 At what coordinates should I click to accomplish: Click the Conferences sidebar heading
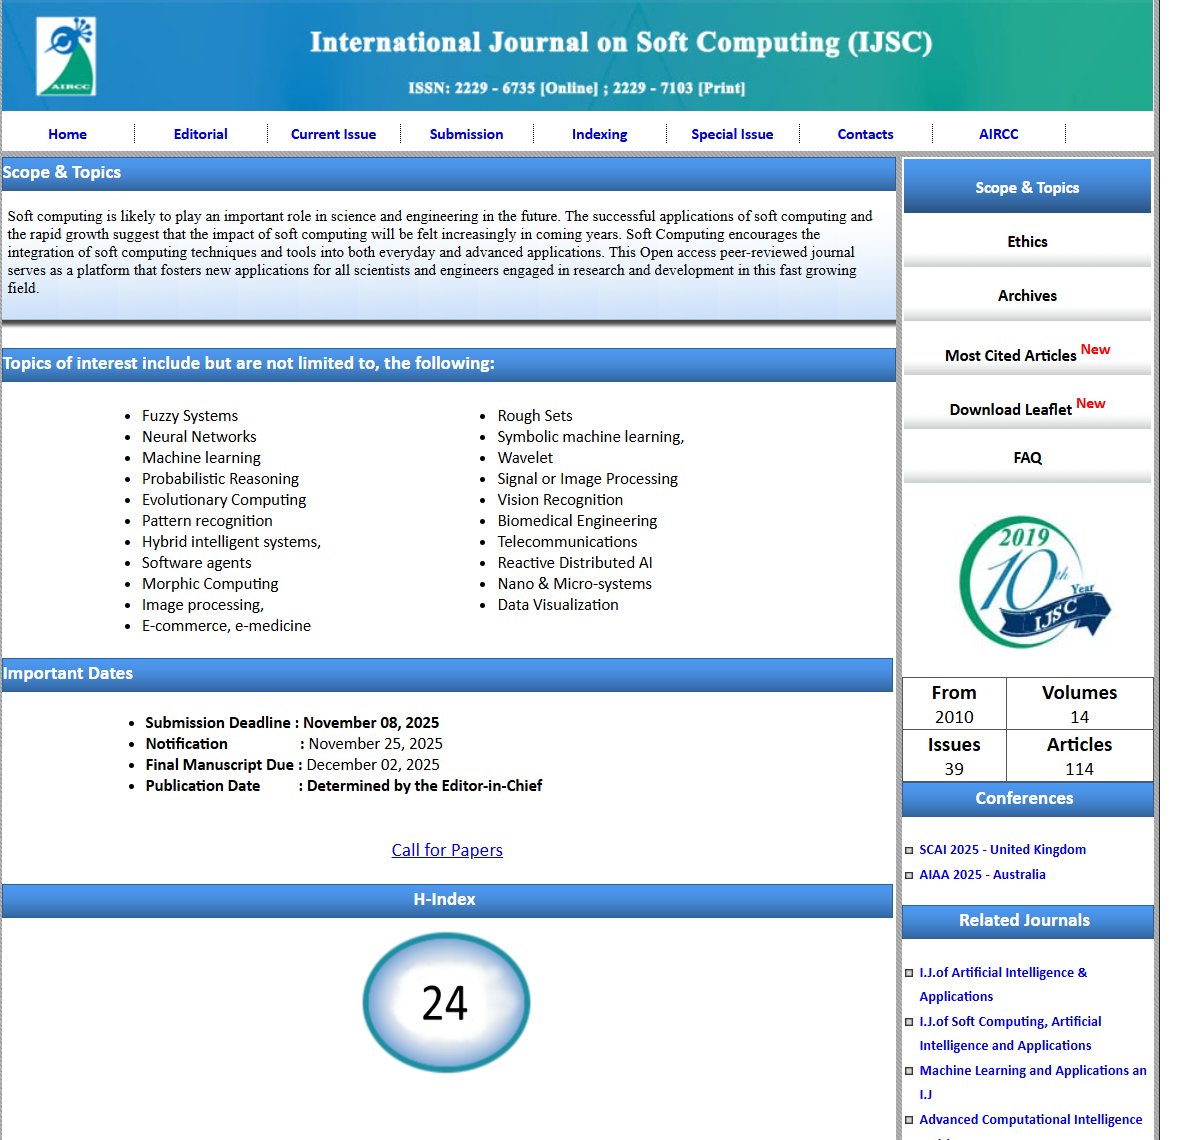[1027, 799]
